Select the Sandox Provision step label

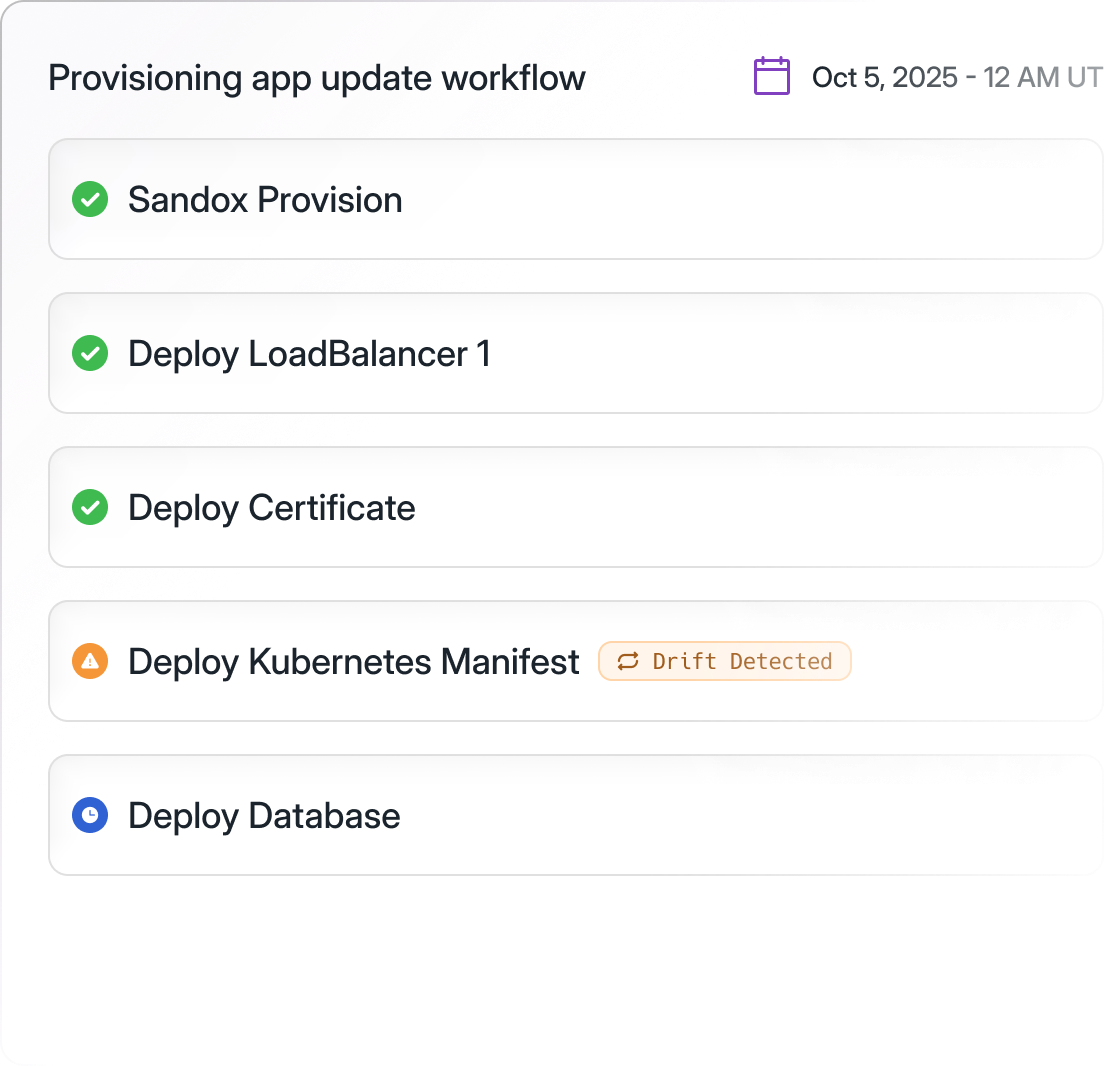pos(265,200)
